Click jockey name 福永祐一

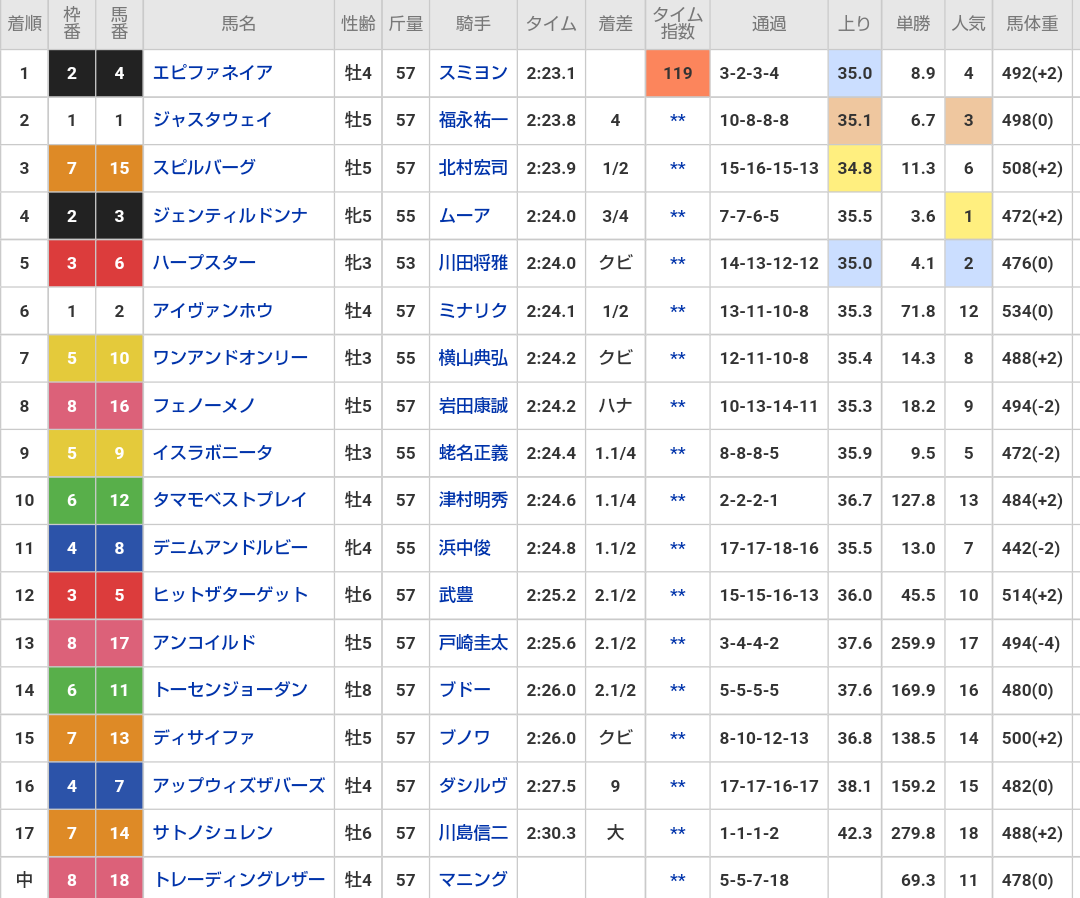pos(473,120)
